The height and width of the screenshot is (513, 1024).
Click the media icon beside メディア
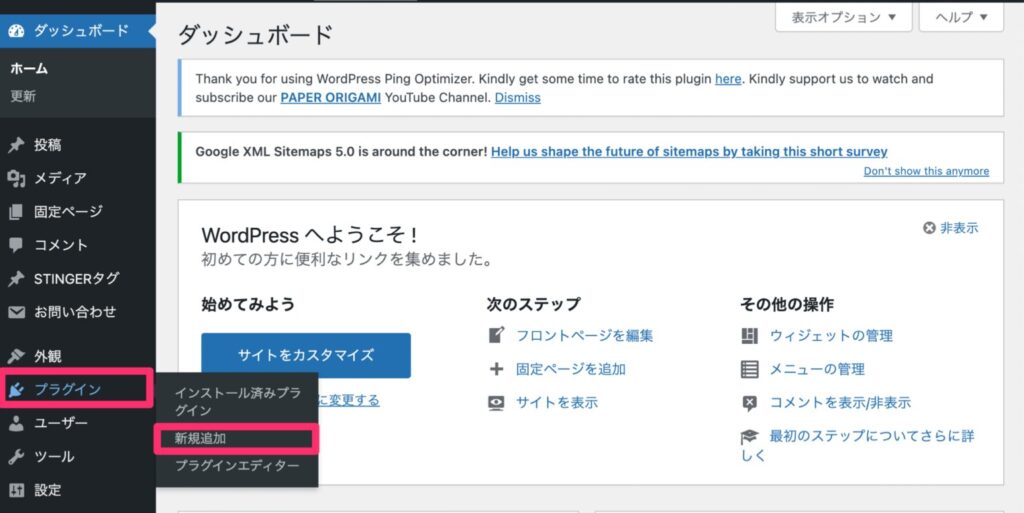coord(16,178)
